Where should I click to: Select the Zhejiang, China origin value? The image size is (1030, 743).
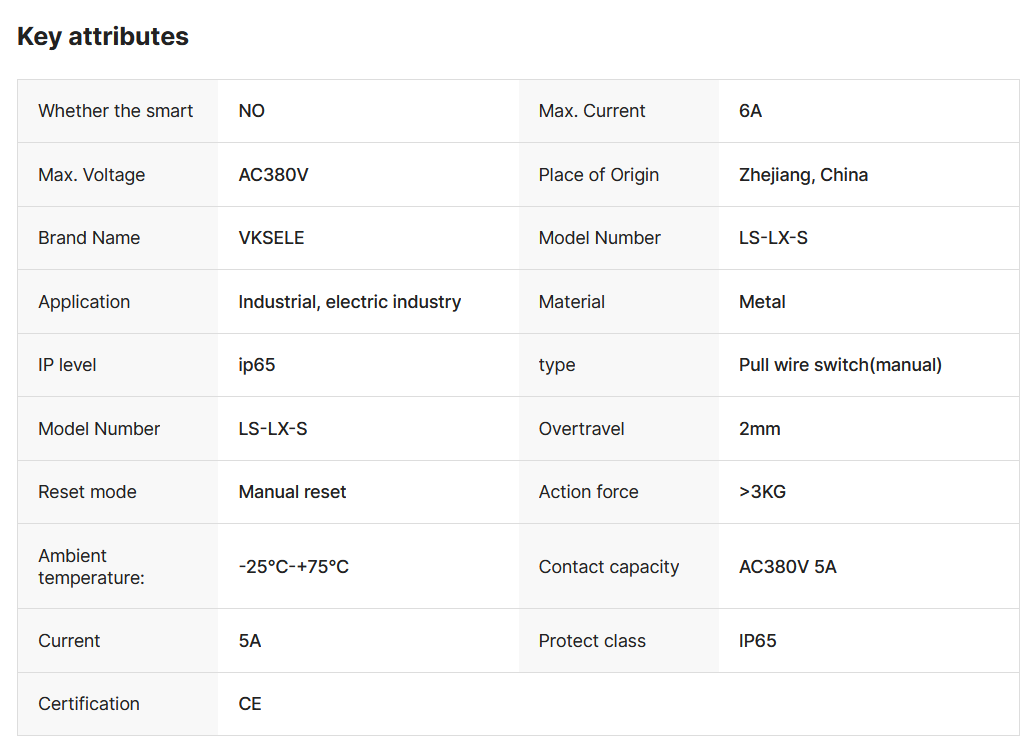[x=803, y=175]
